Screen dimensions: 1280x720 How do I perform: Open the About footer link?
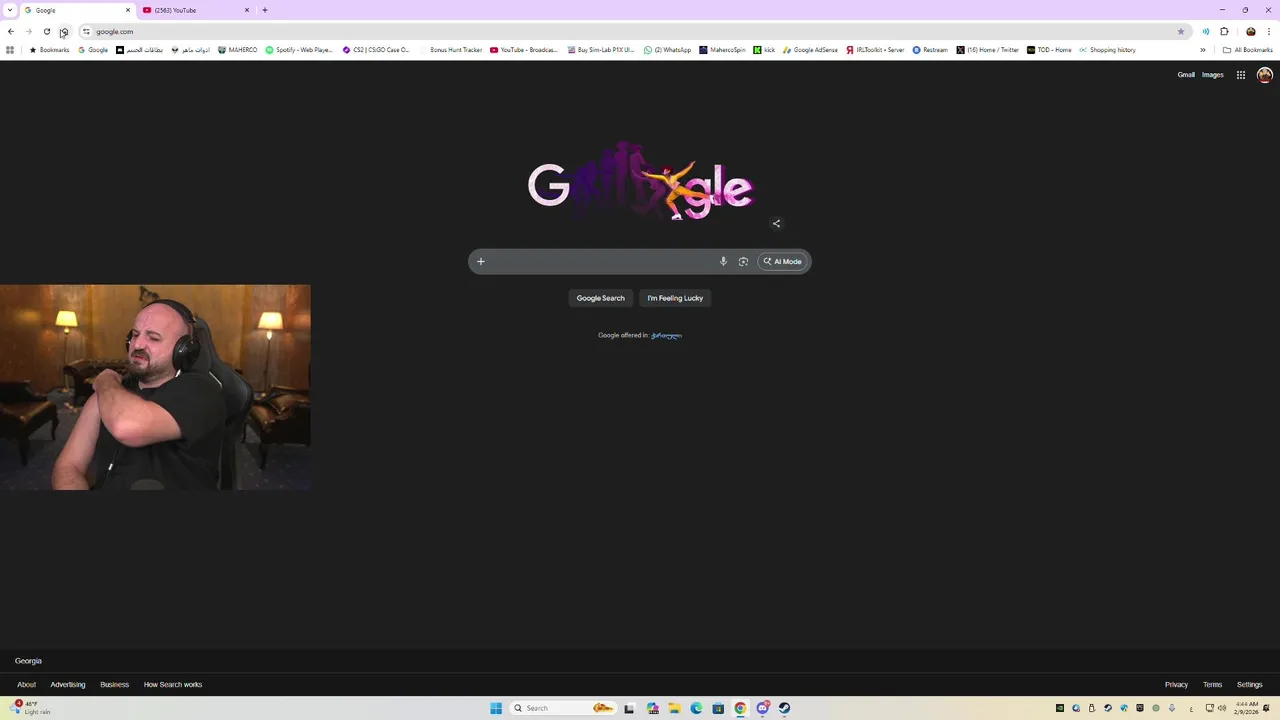coord(26,685)
